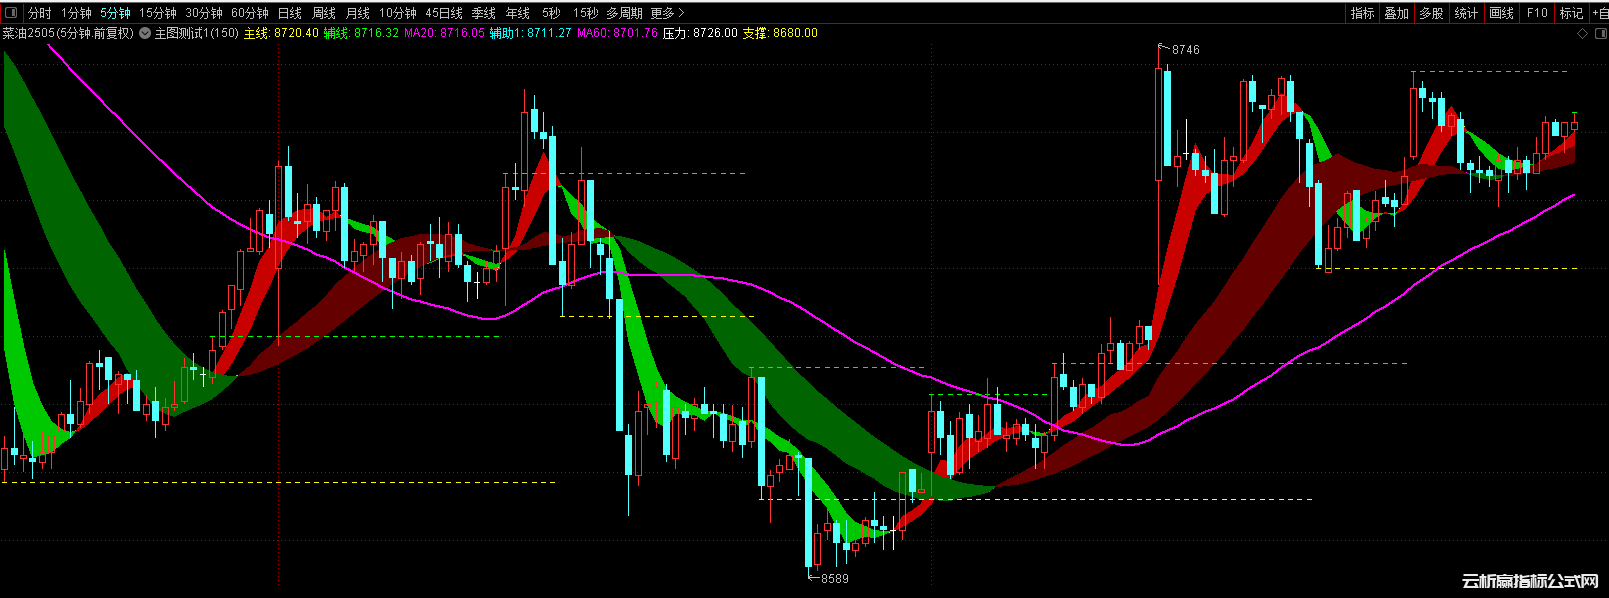Open the indicator dropdown circle before 主图测试1
This screenshot has width=1609, height=598.
click(145, 33)
